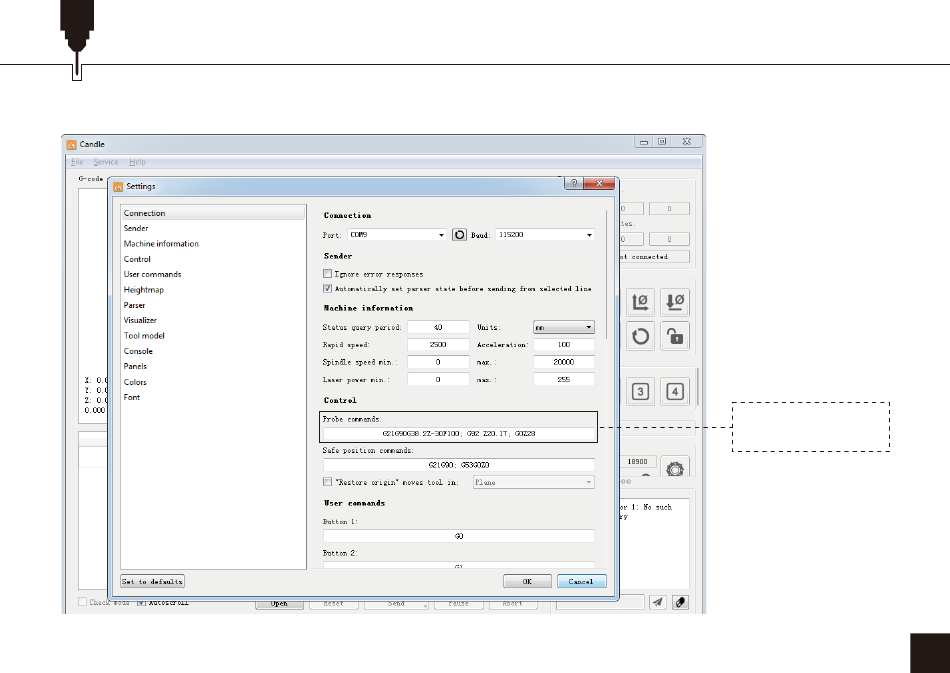Open the Help menu in Candle
950x673 pixels.
137,162
